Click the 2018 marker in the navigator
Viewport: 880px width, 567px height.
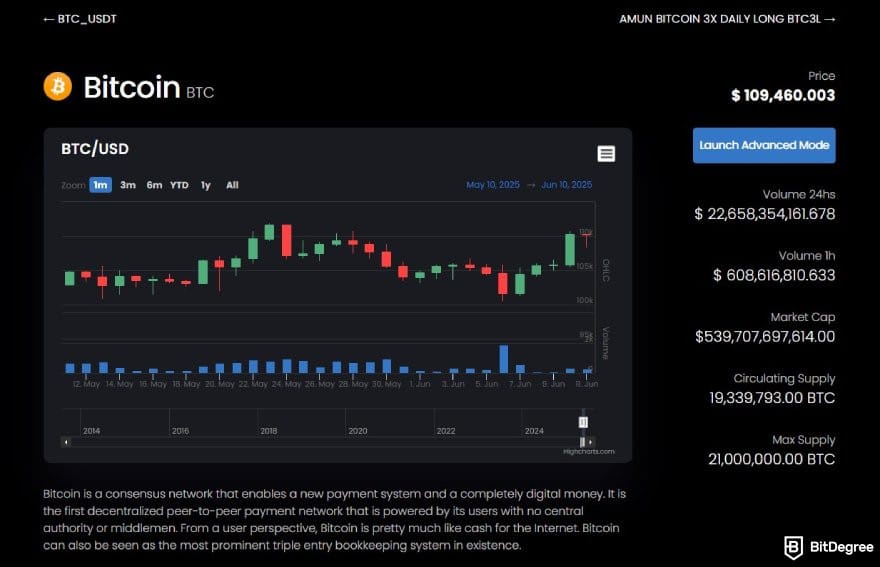(x=269, y=431)
